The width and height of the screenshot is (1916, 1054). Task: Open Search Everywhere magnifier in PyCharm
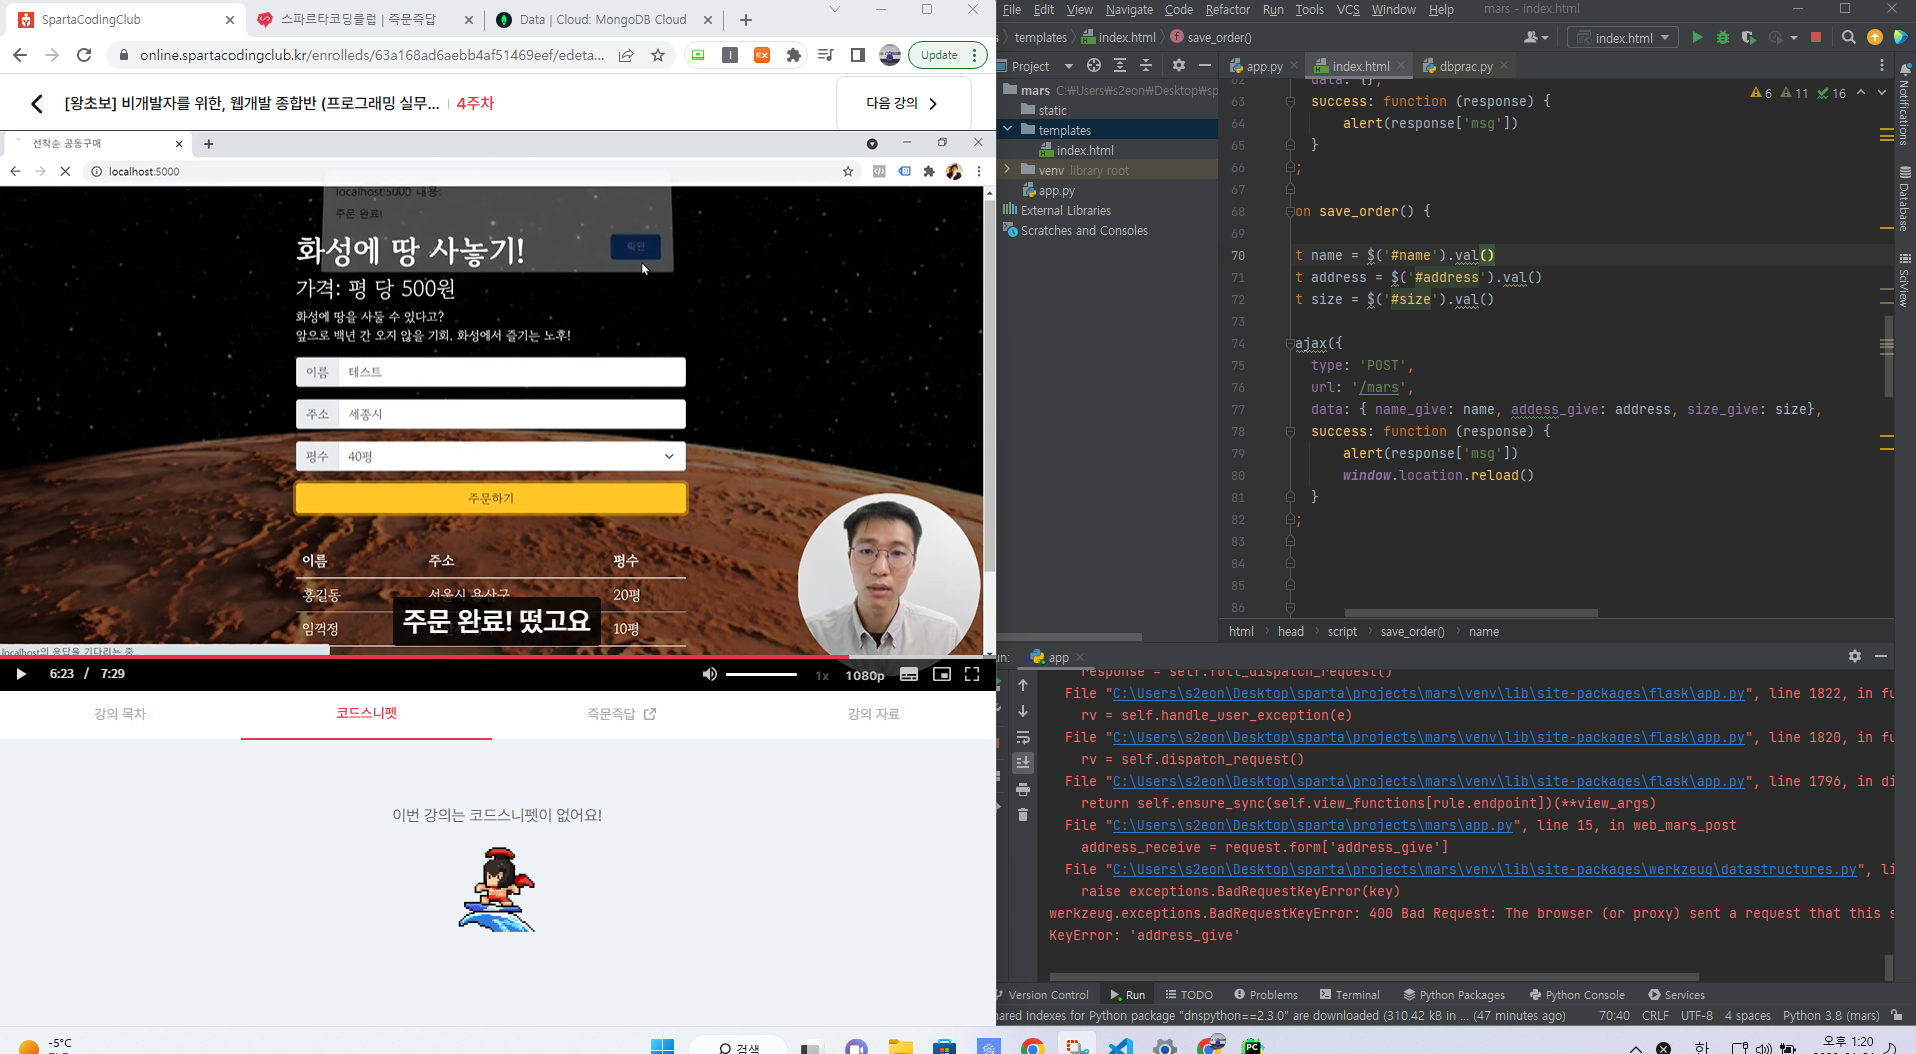pyautogui.click(x=1848, y=37)
